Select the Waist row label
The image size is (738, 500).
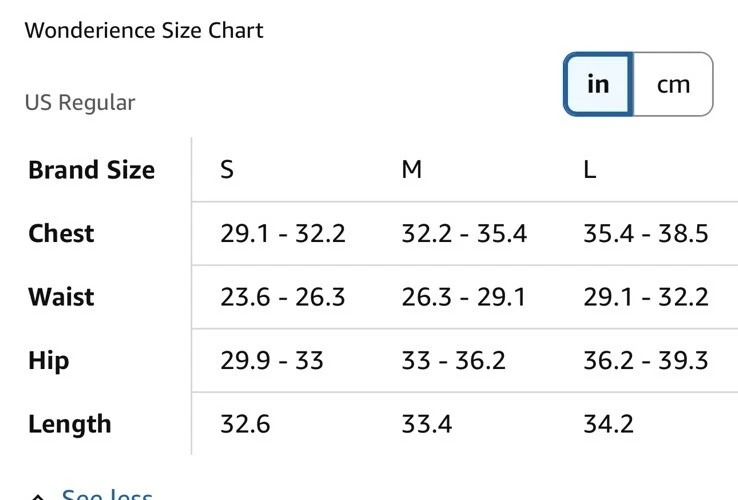(61, 297)
